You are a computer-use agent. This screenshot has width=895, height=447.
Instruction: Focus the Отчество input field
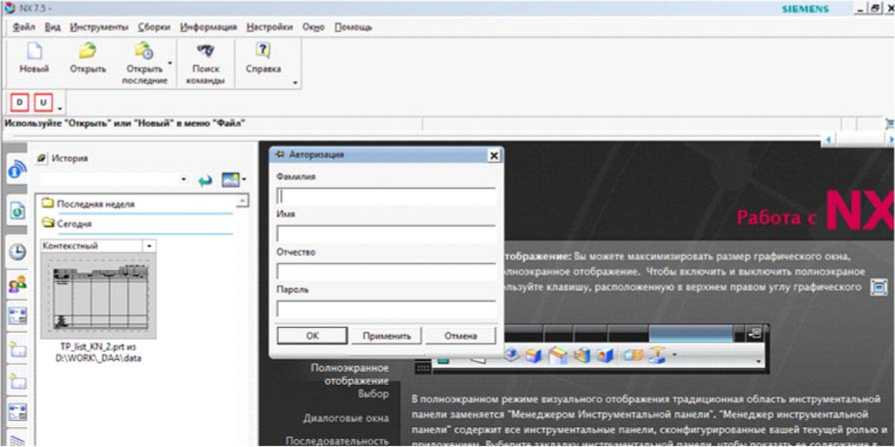(x=386, y=272)
